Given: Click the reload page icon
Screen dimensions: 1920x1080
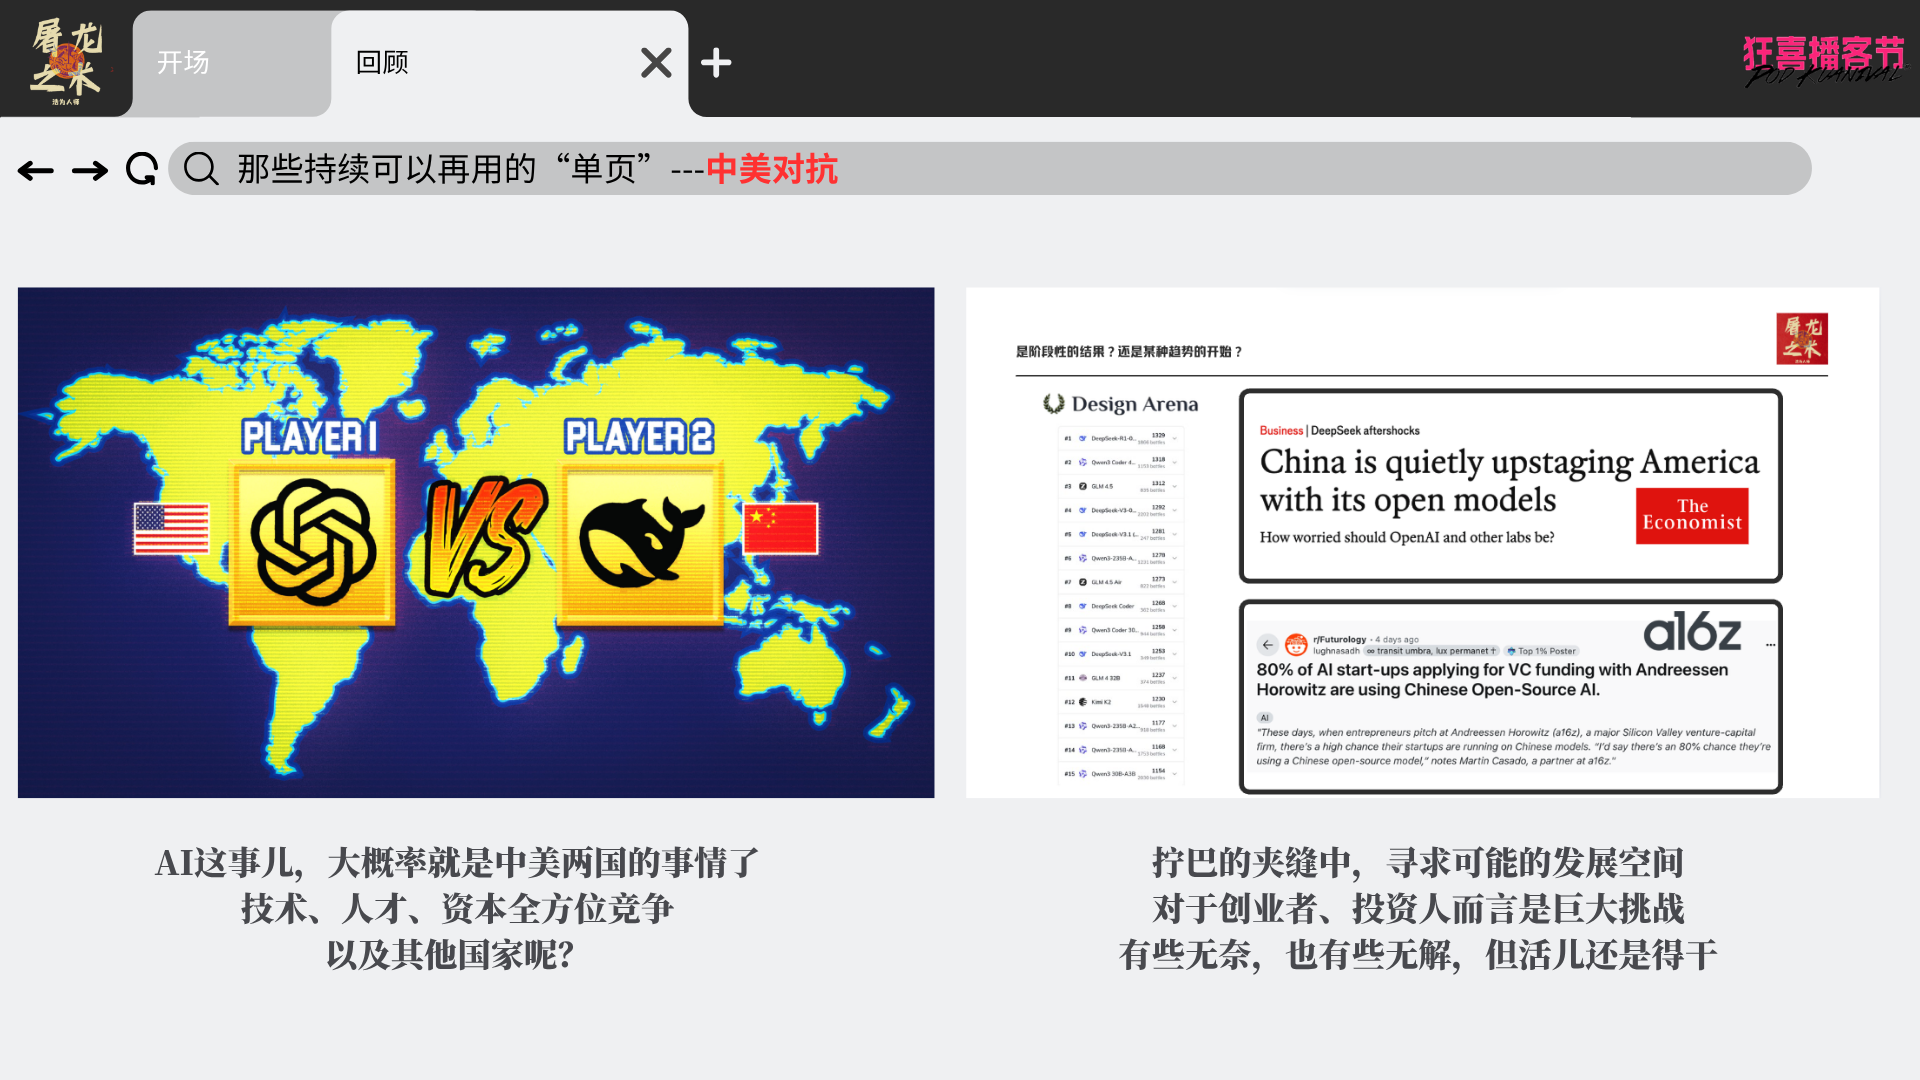Looking at the screenshot, I should click(x=142, y=169).
